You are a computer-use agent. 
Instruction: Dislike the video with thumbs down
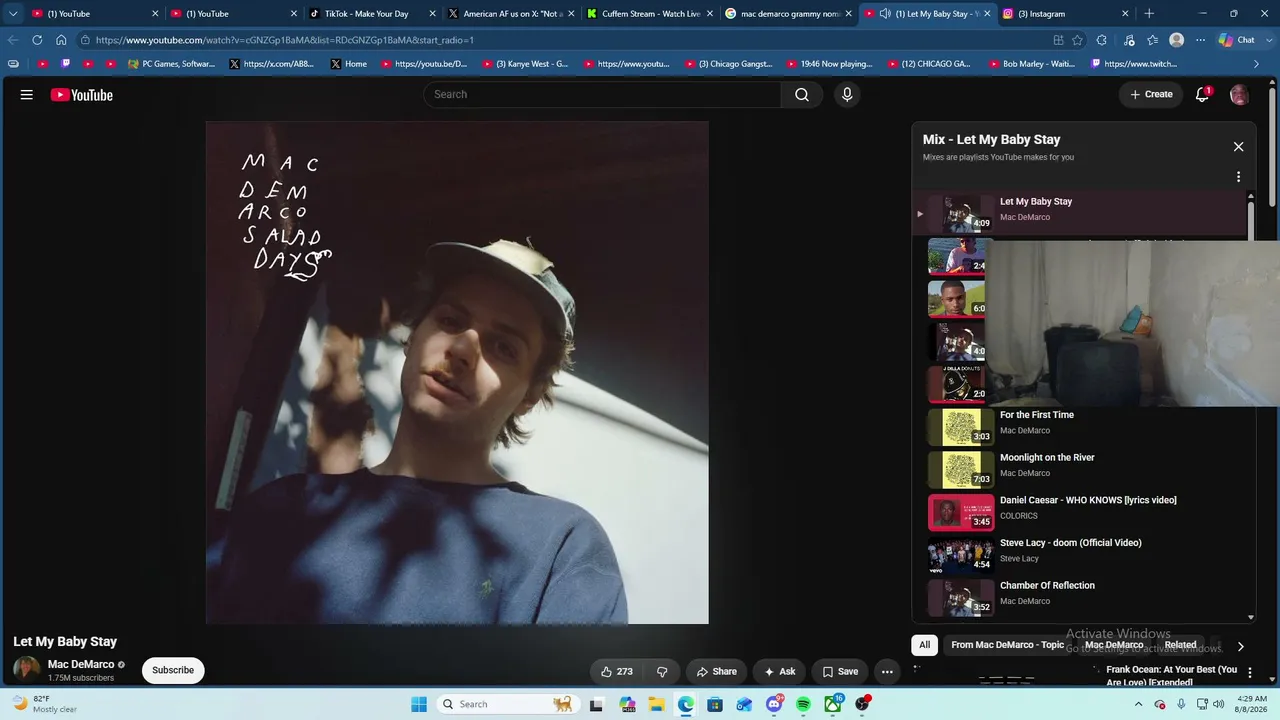(x=662, y=671)
